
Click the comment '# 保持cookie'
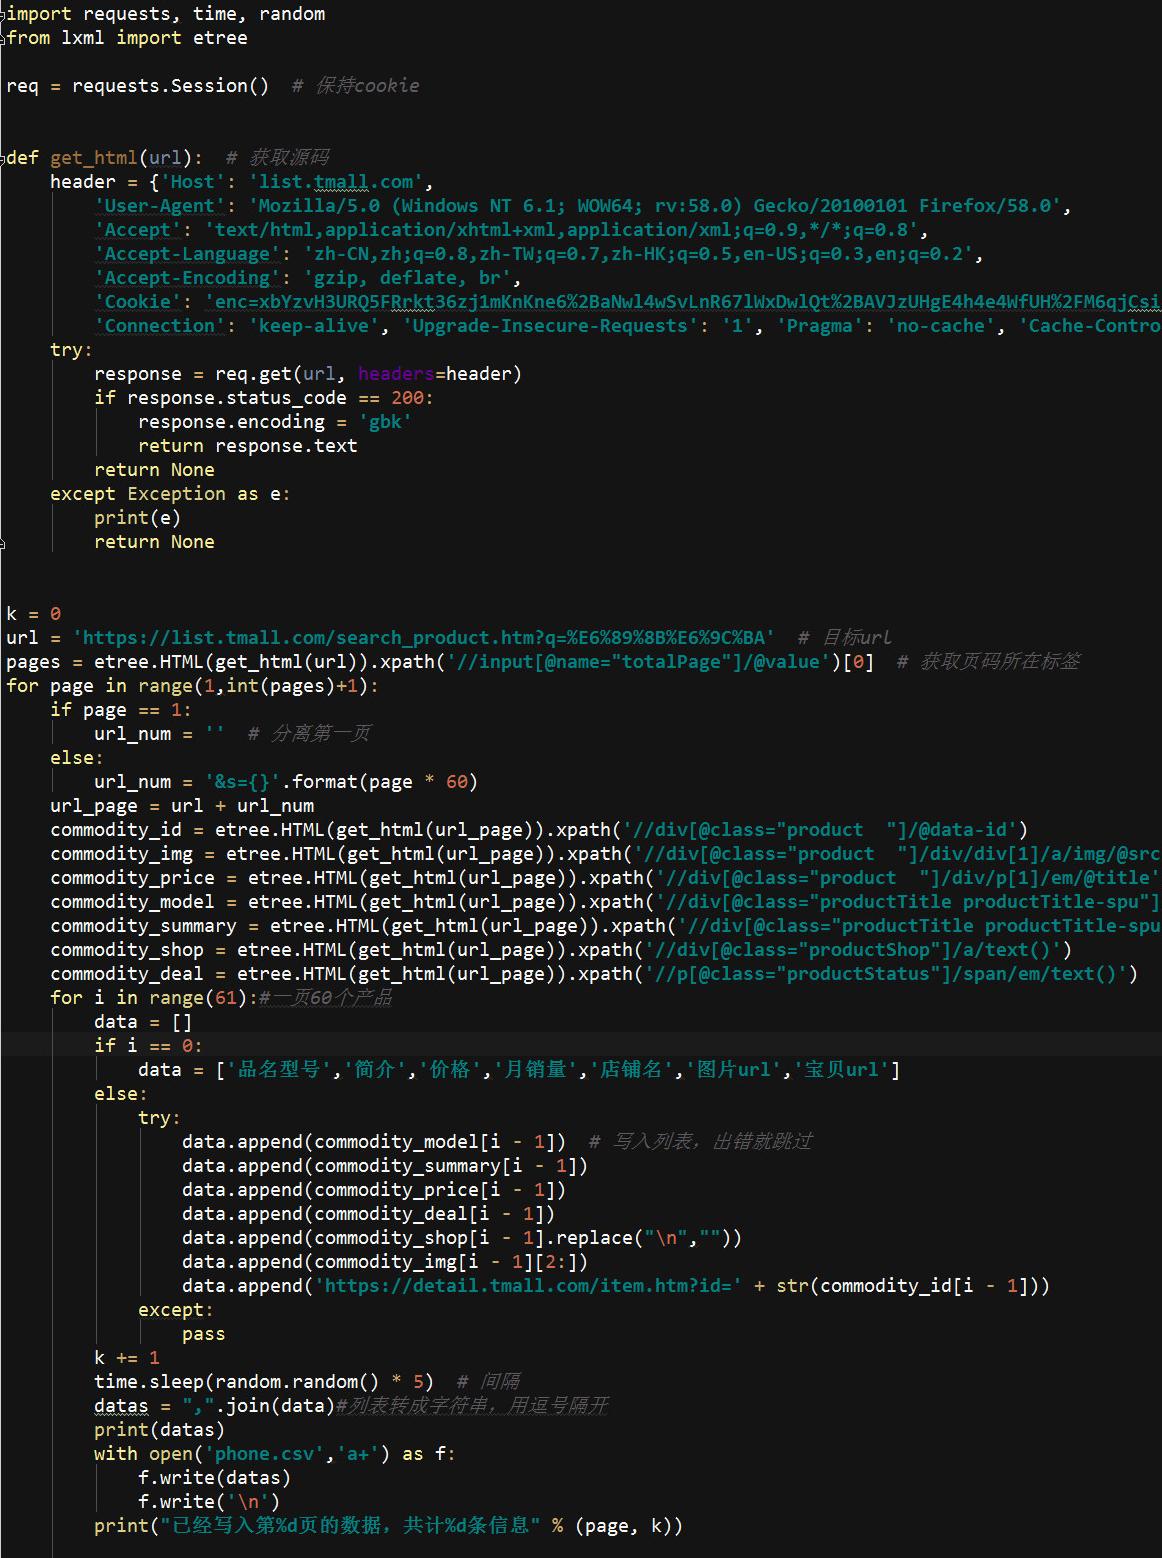(355, 86)
